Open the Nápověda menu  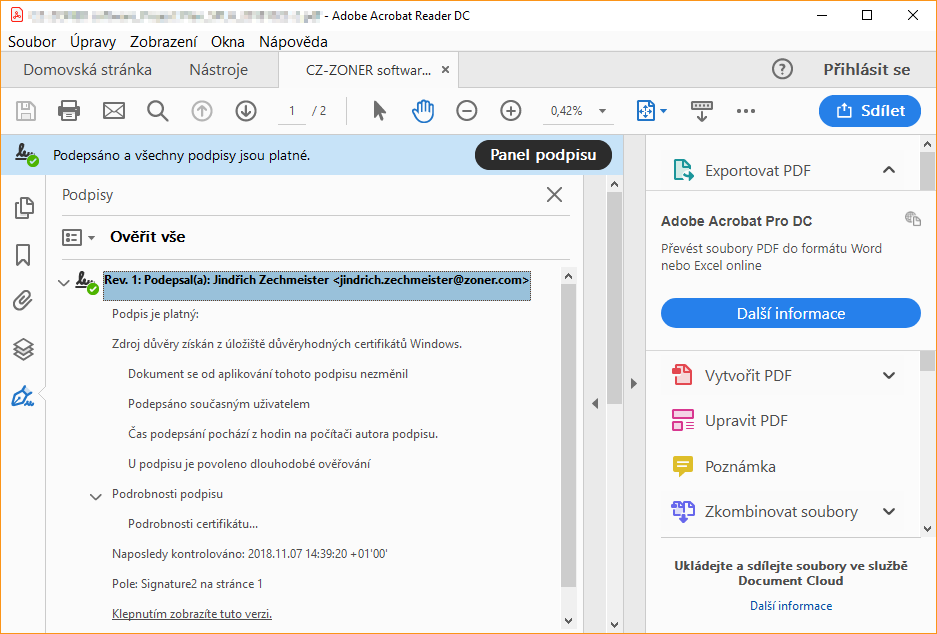coord(293,42)
